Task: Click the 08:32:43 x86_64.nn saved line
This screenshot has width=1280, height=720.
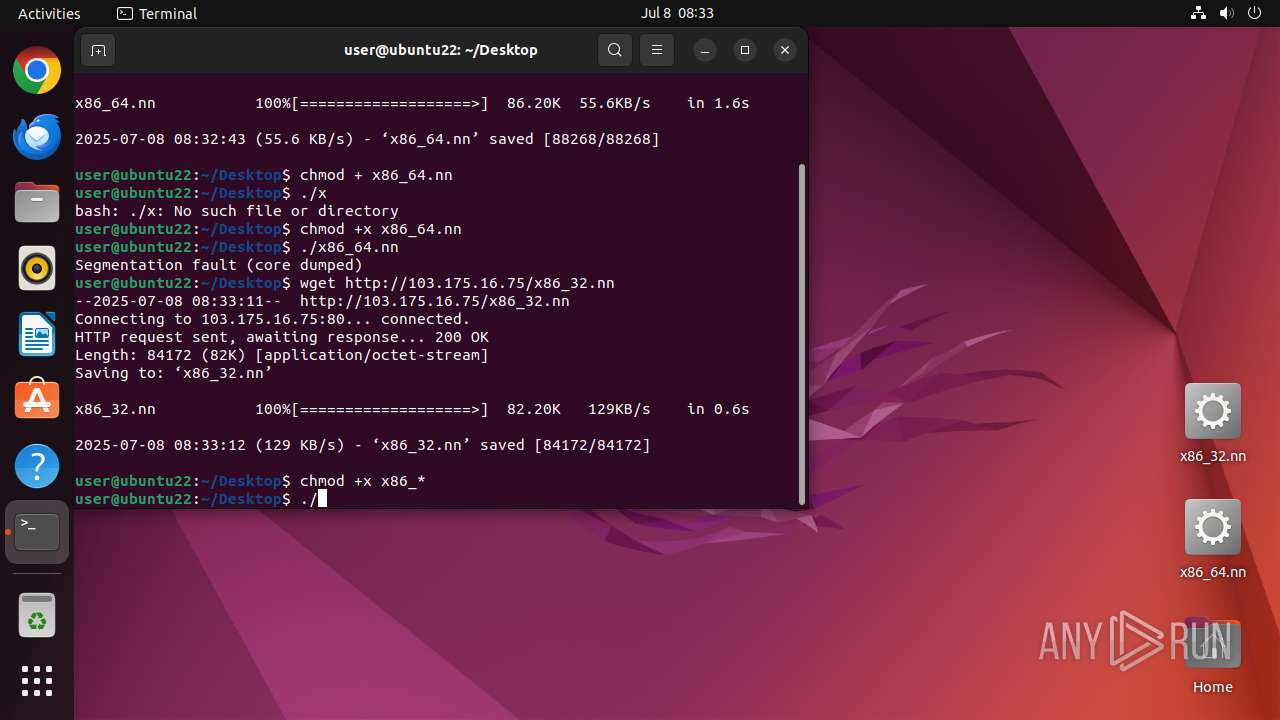Action: coord(367,139)
